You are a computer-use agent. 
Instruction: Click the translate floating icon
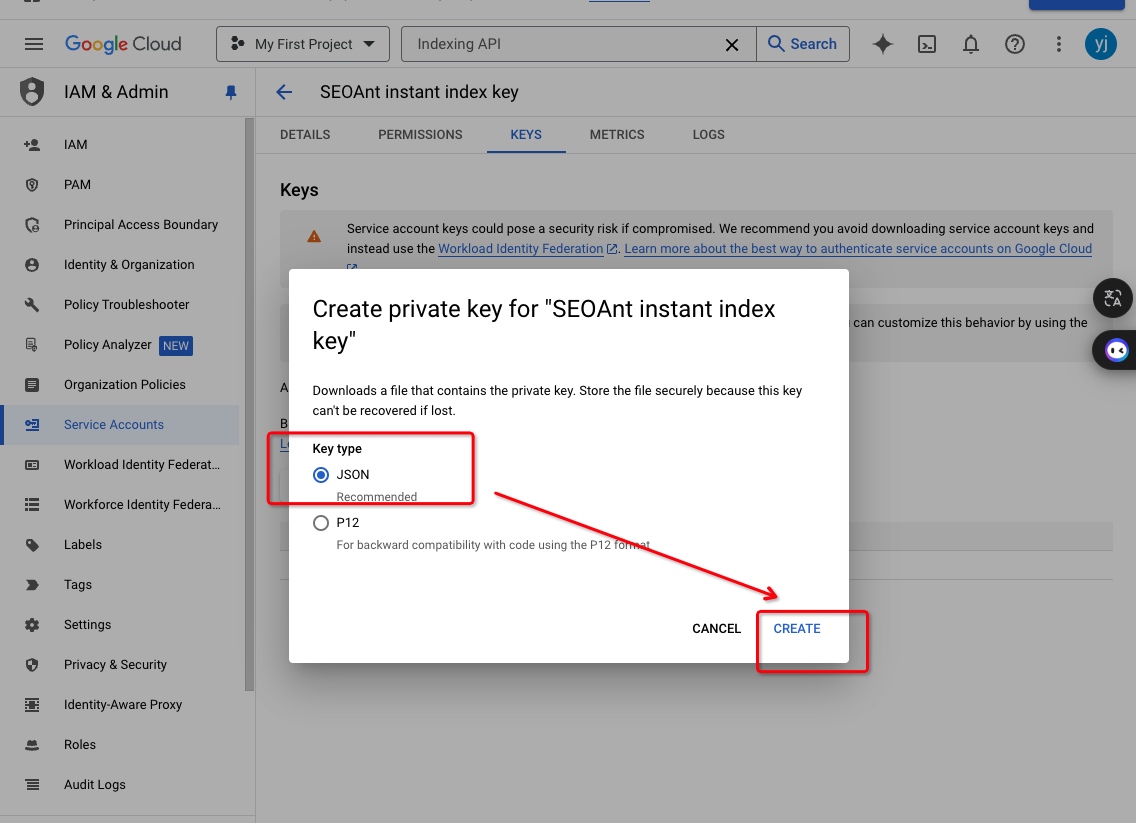coord(1113,298)
